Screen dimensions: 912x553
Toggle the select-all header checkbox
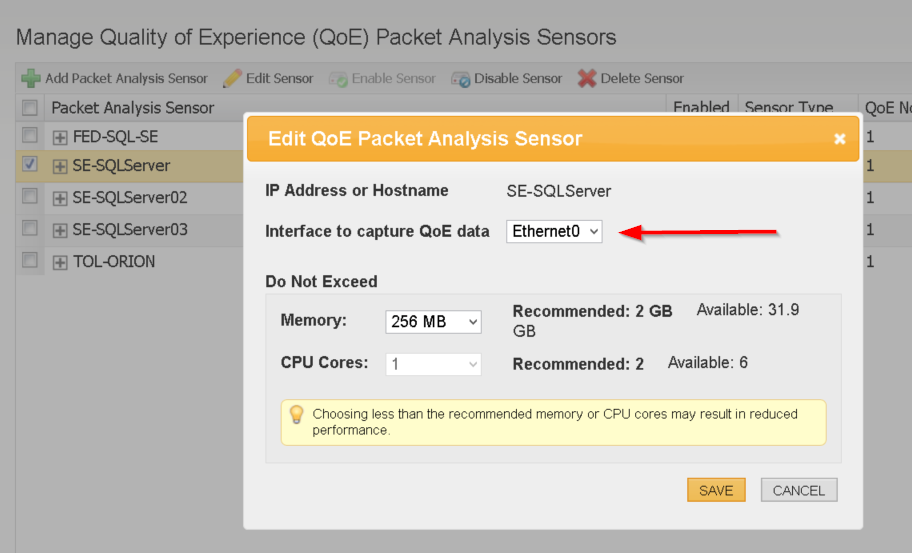(x=30, y=107)
